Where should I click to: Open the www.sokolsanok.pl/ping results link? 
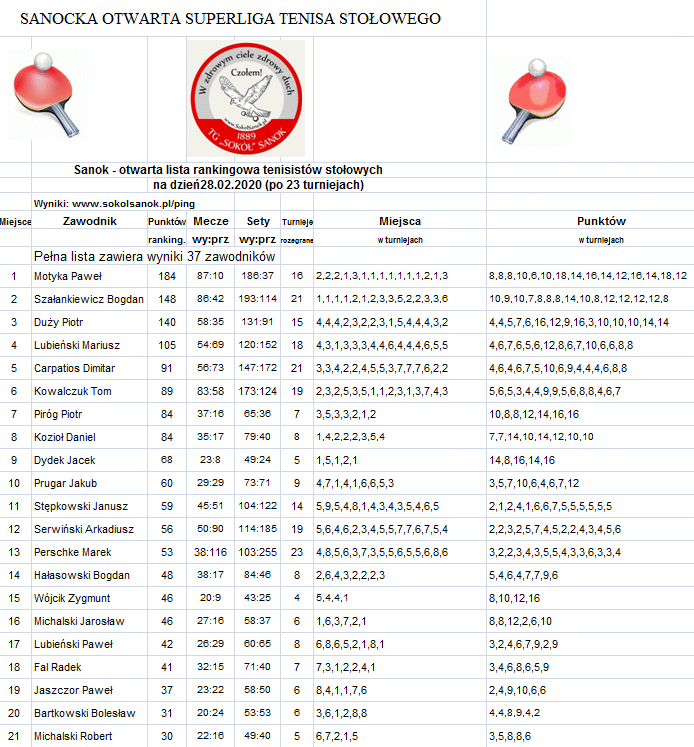(x=114, y=204)
